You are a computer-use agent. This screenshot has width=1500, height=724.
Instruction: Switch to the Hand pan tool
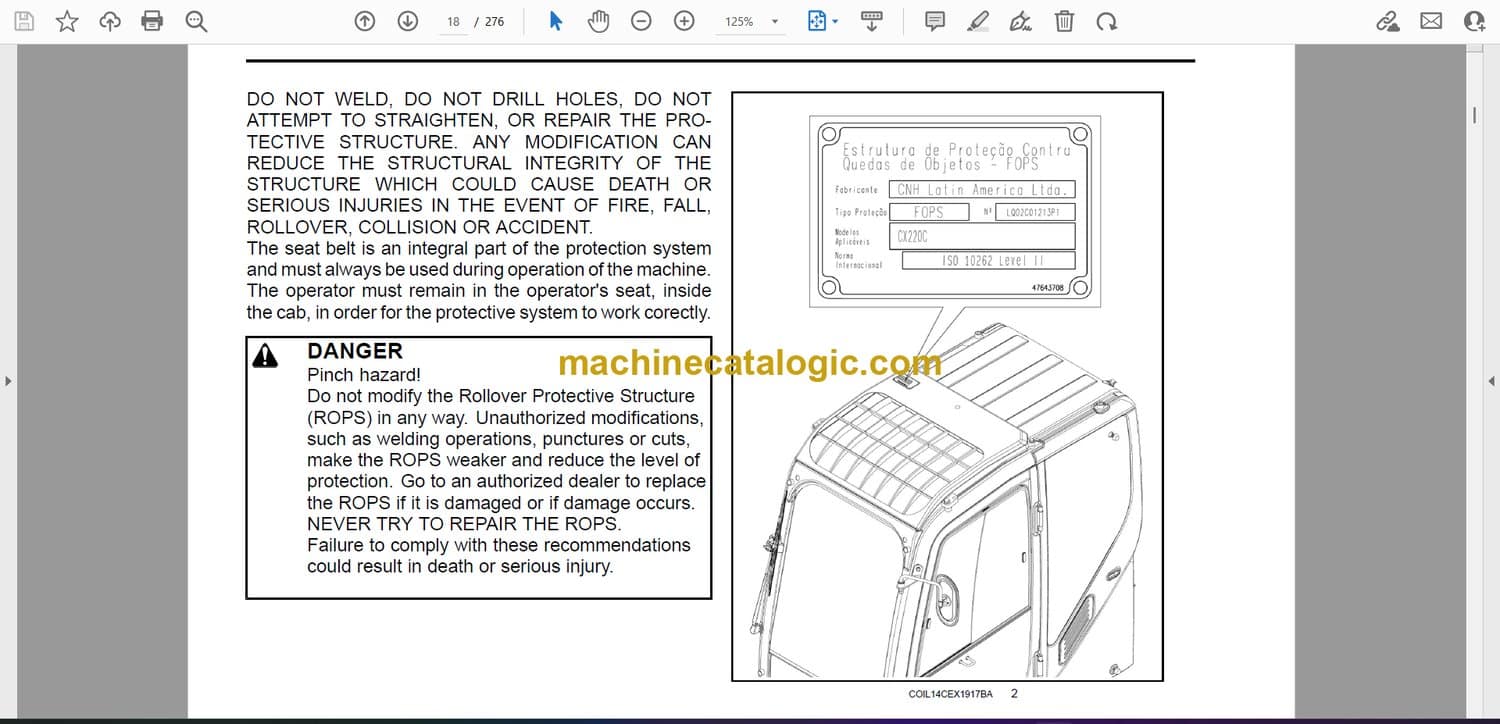click(x=598, y=21)
